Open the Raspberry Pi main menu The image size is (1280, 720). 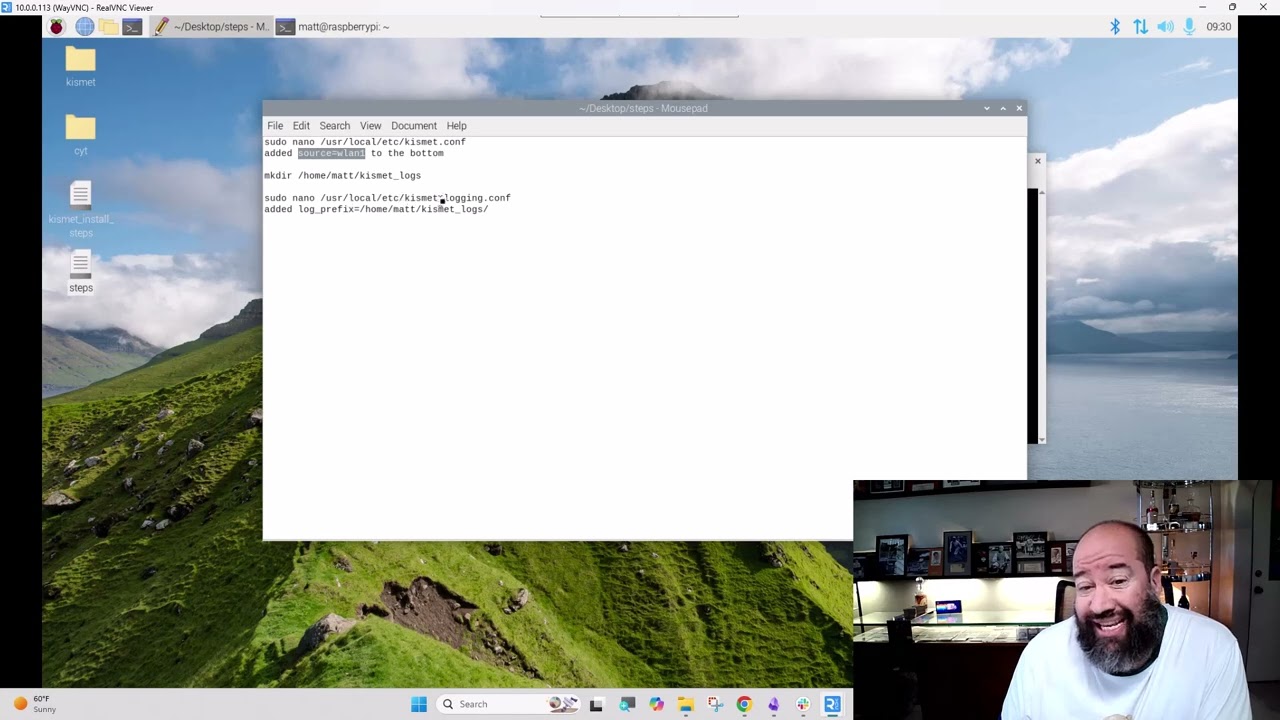click(x=56, y=27)
